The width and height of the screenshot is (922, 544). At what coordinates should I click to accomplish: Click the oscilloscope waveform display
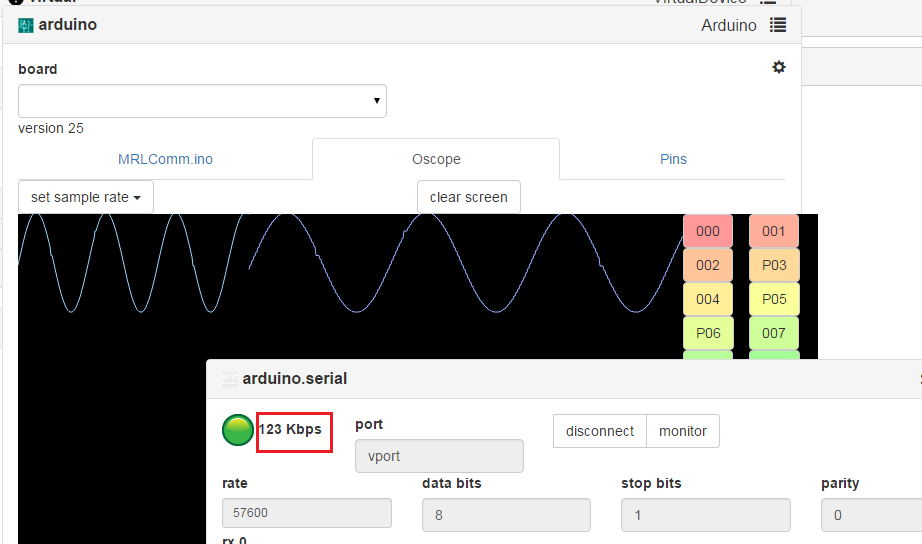pos(350,286)
